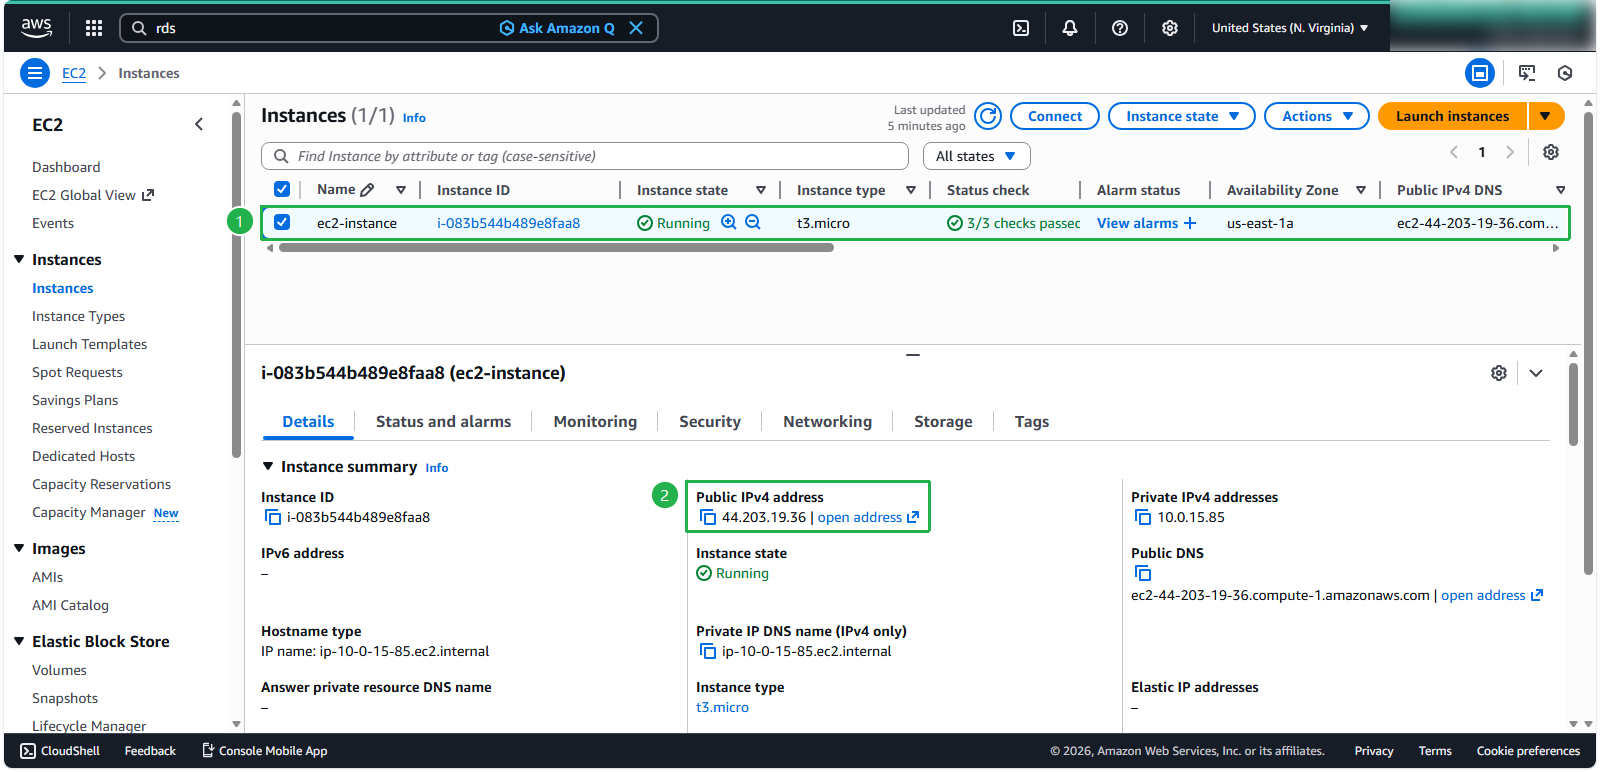Toggle the hamburger navigation menu
1600x772 pixels.
[x=35, y=73]
